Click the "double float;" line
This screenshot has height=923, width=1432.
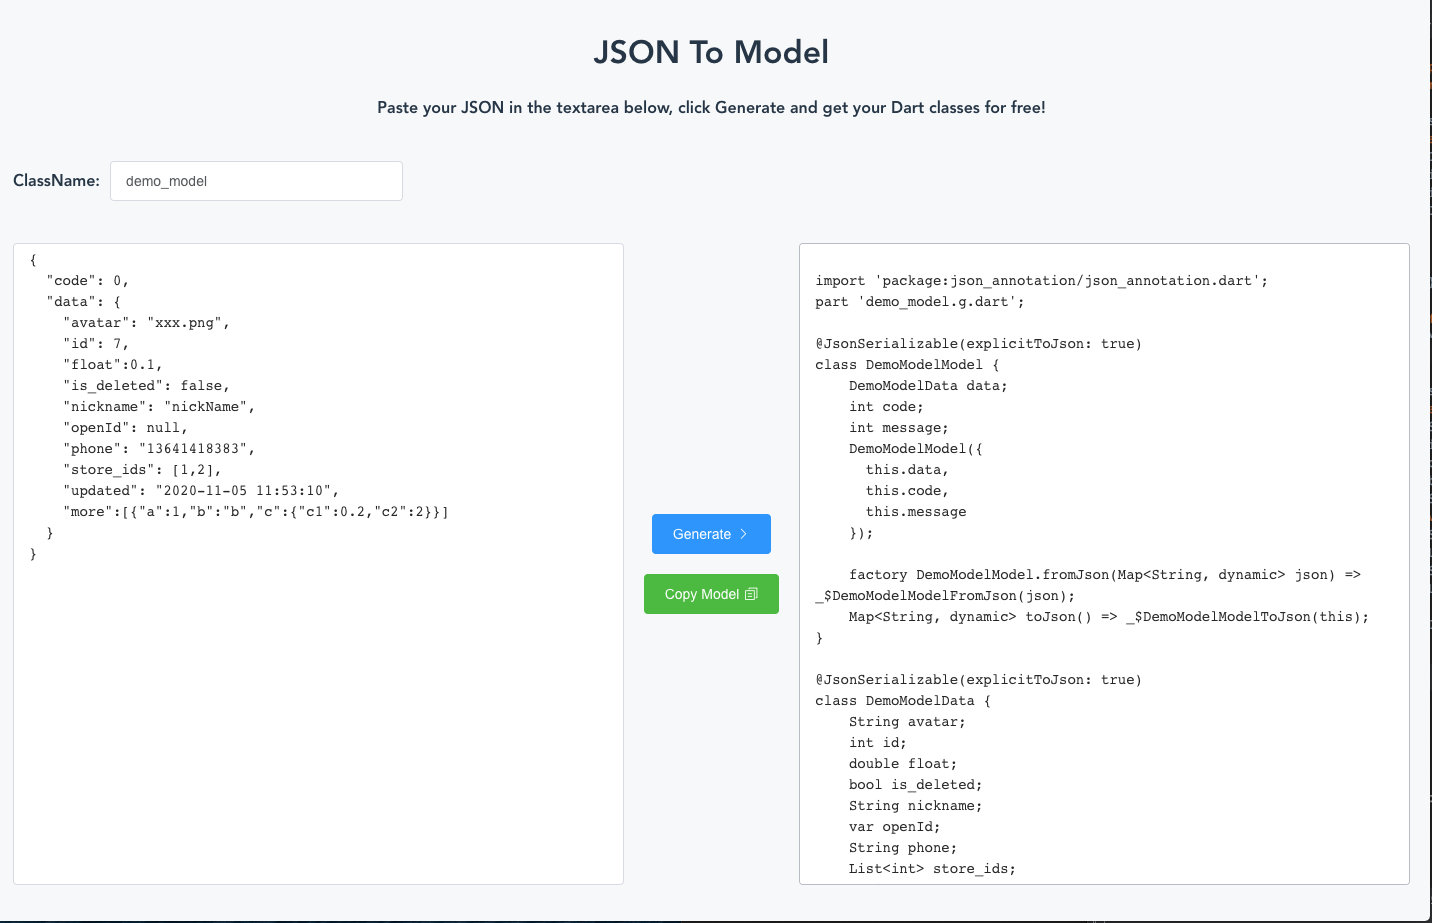pyautogui.click(x=903, y=764)
